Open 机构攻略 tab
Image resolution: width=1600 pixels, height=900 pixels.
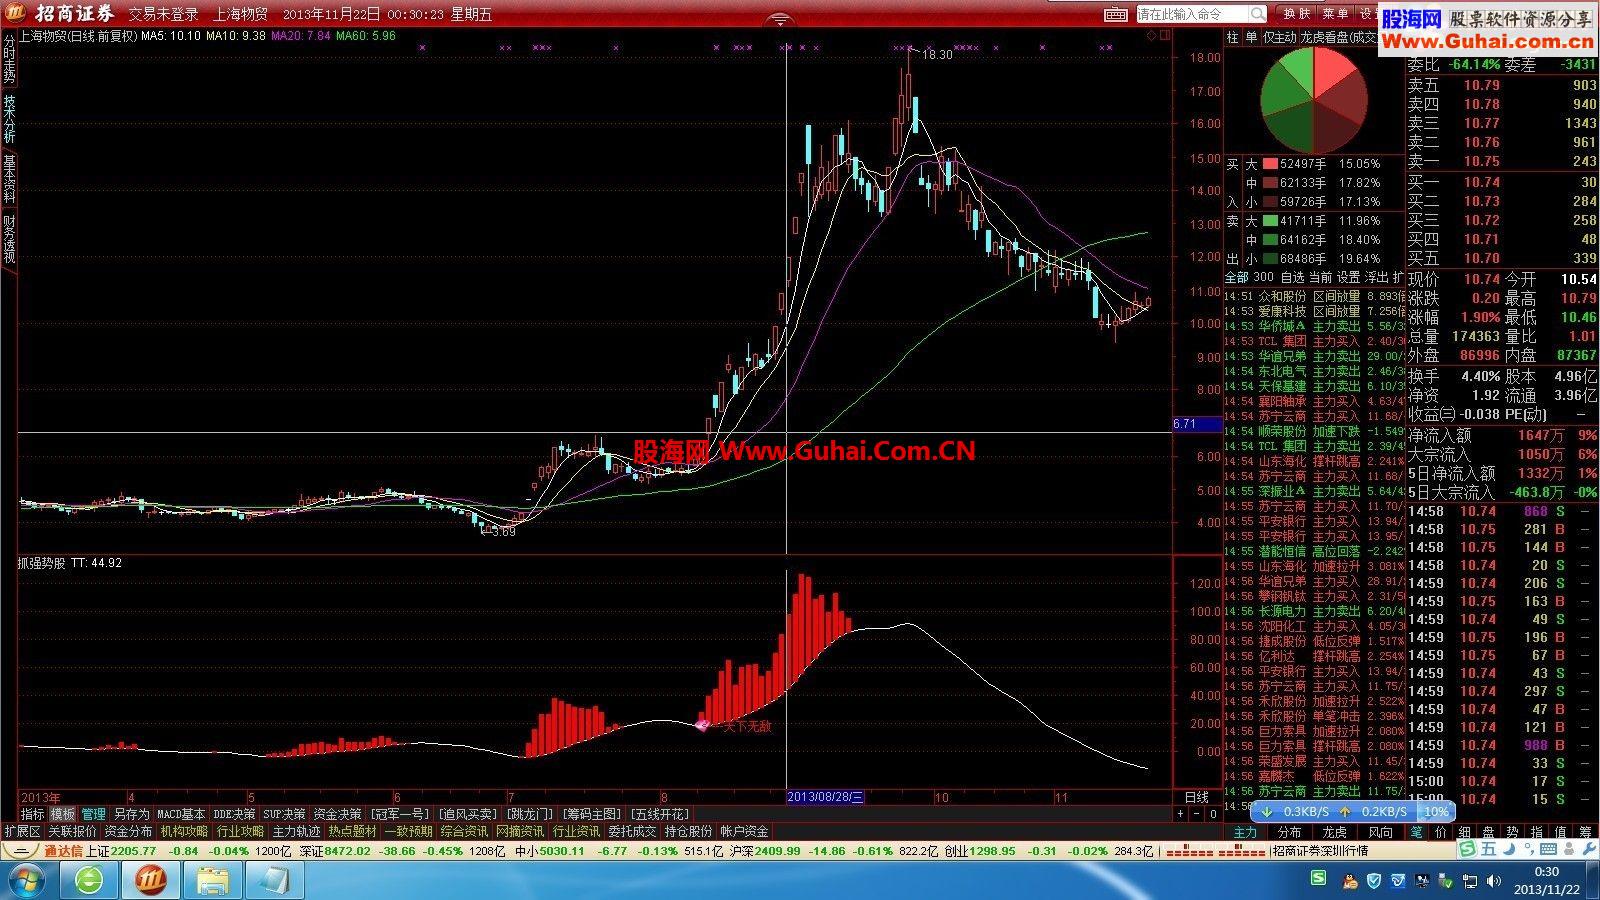click(184, 831)
